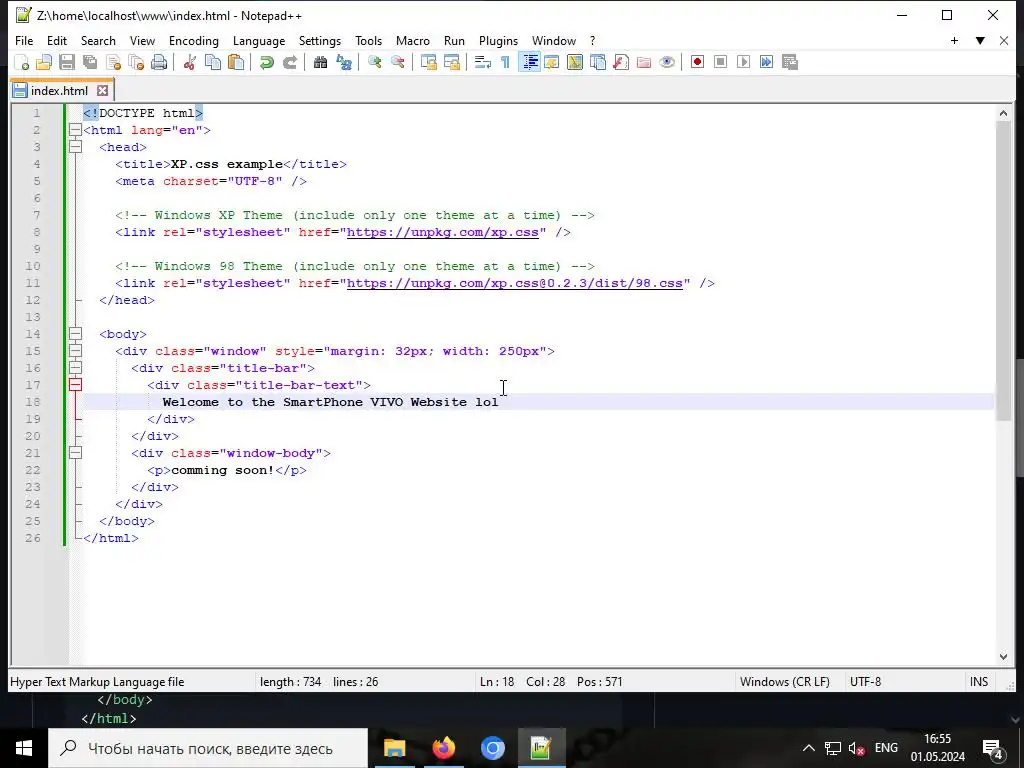Cut selection with the scissors icon
The width and height of the screenshot is (1024, 768).
point(189,62)
